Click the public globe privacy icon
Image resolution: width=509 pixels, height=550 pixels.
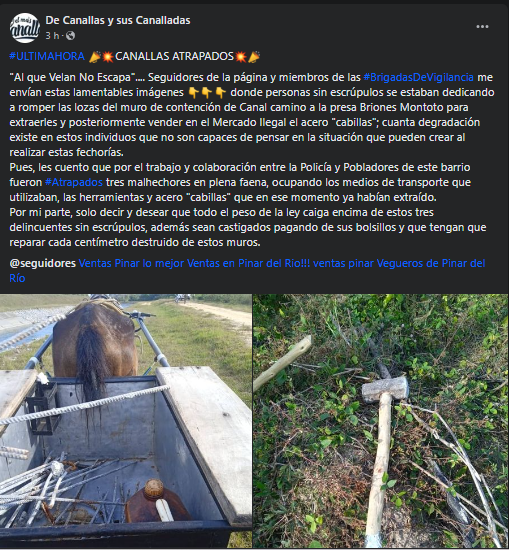[71, 36]
